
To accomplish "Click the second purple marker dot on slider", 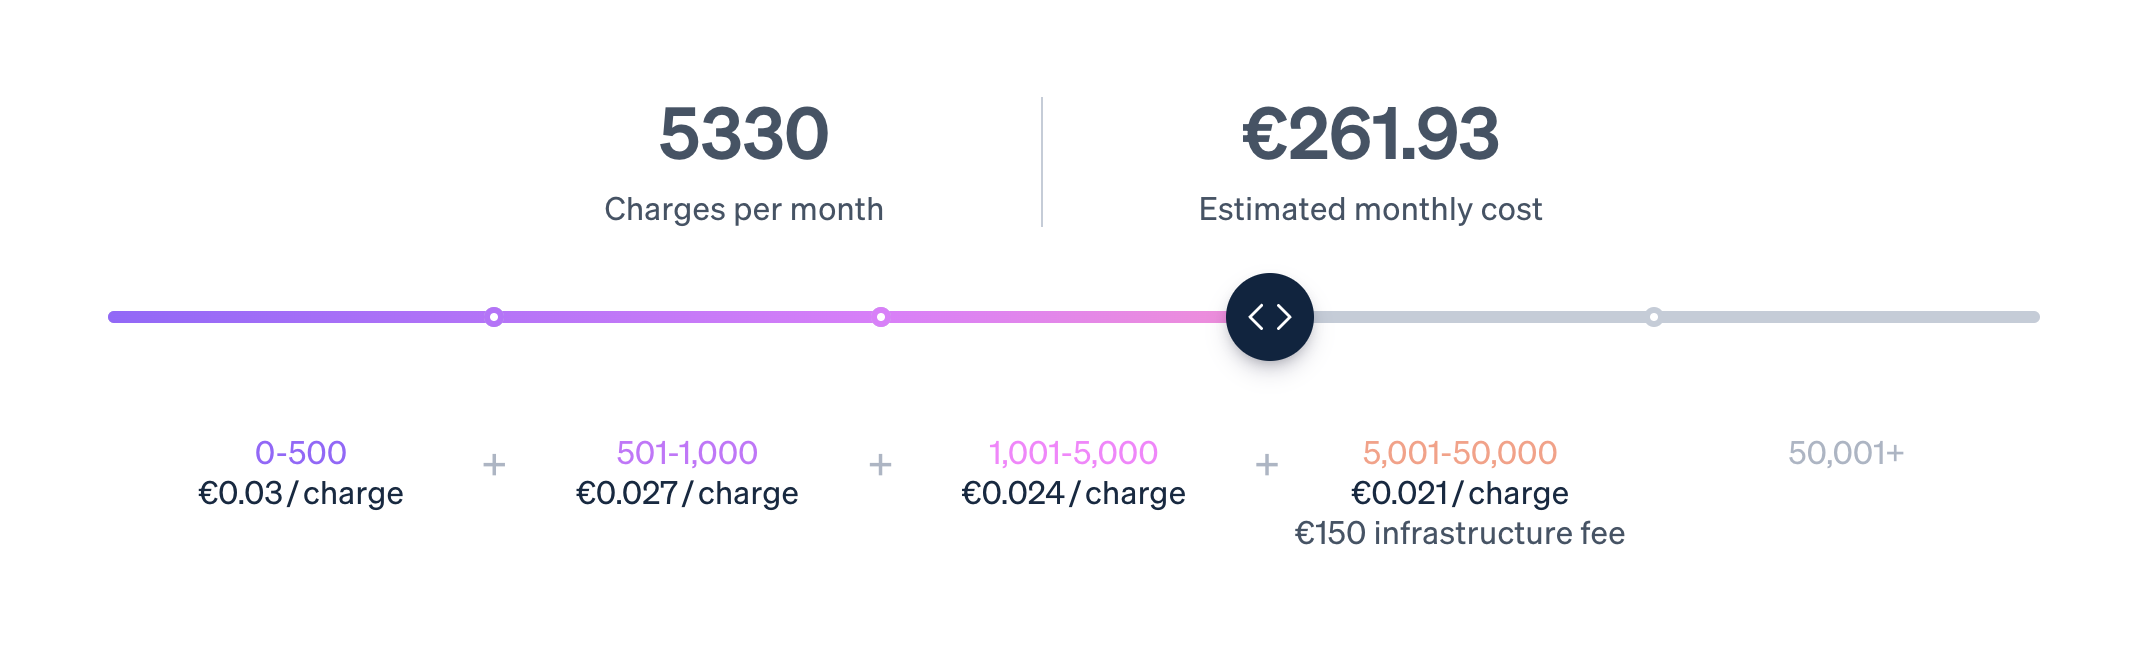I will [881, 317].
